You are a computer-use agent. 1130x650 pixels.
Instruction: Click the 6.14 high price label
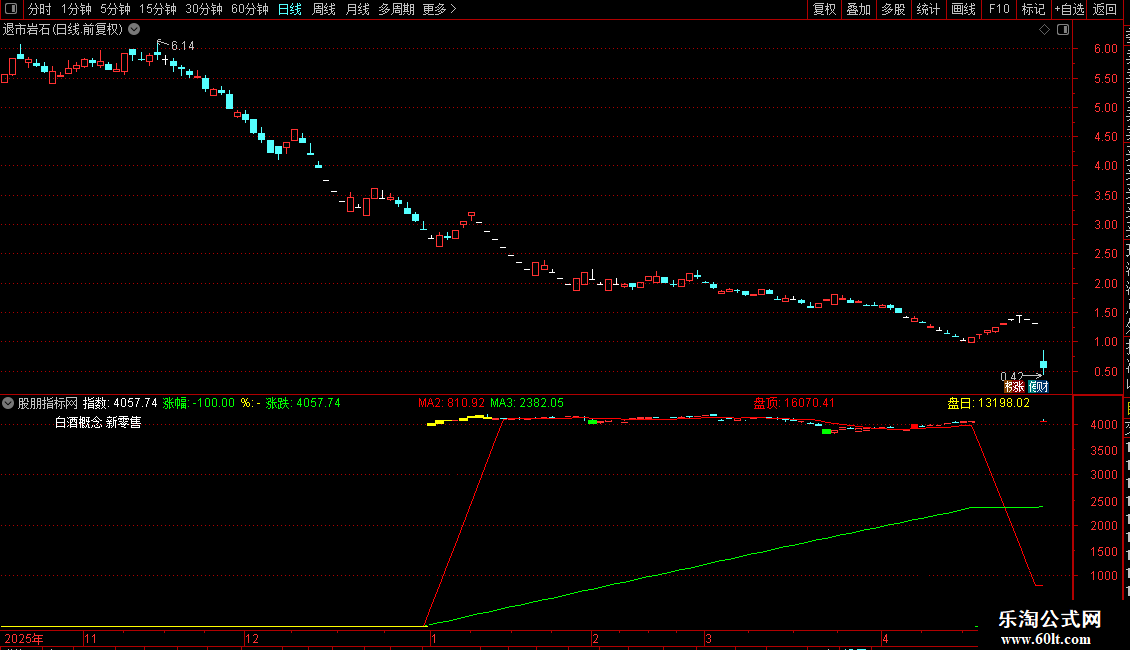[x=182, y=45]
